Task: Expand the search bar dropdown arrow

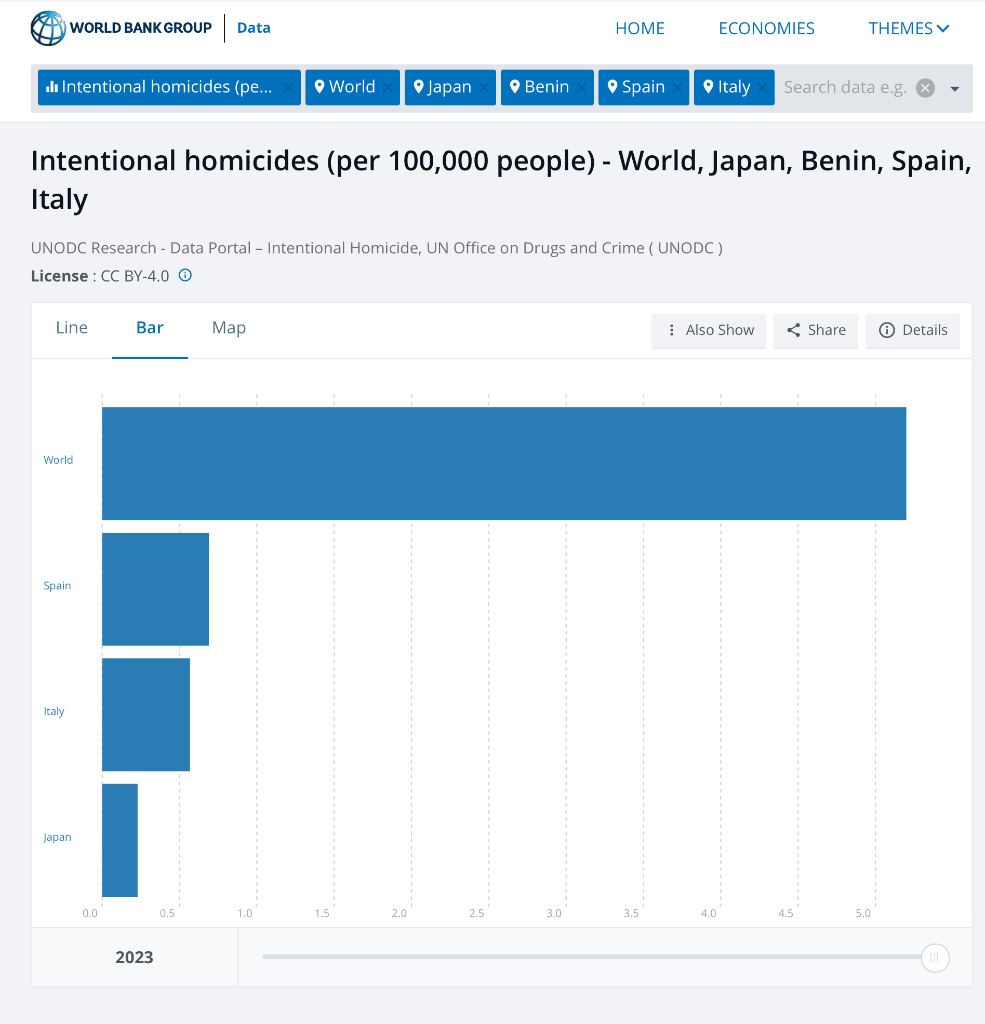Action: [955, 88]
